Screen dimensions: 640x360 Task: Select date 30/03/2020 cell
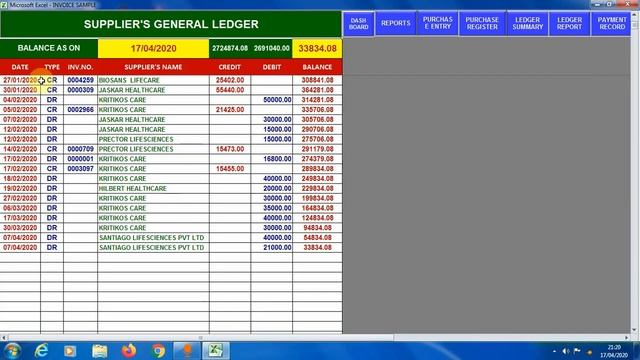[20, 228]
